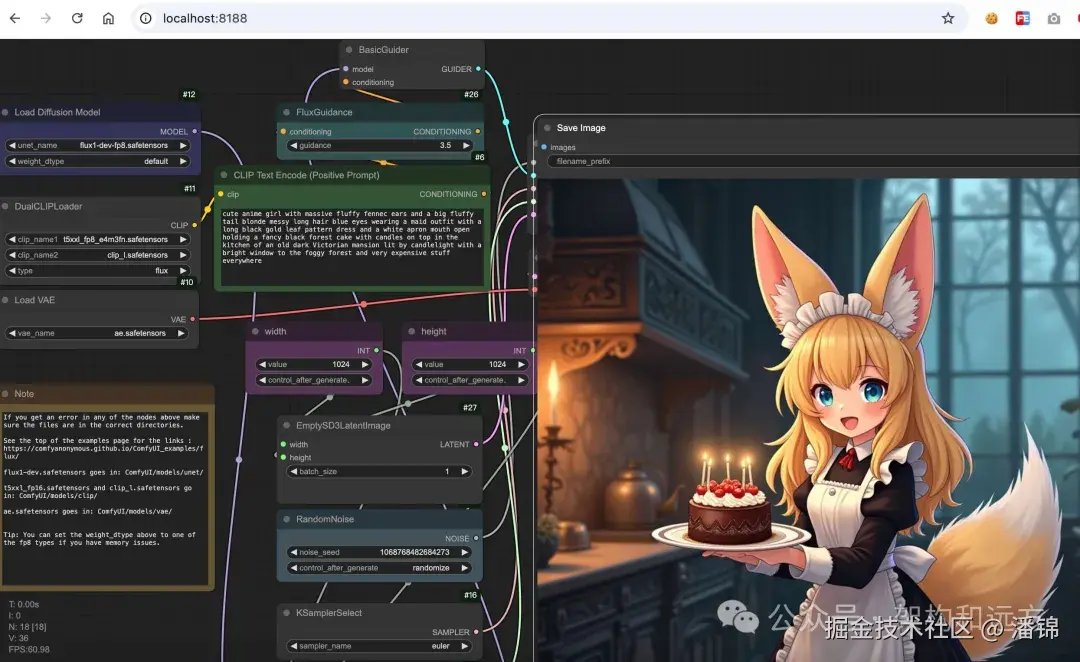Open the clip_name2 clip_l selector

(x=97, y=255)
